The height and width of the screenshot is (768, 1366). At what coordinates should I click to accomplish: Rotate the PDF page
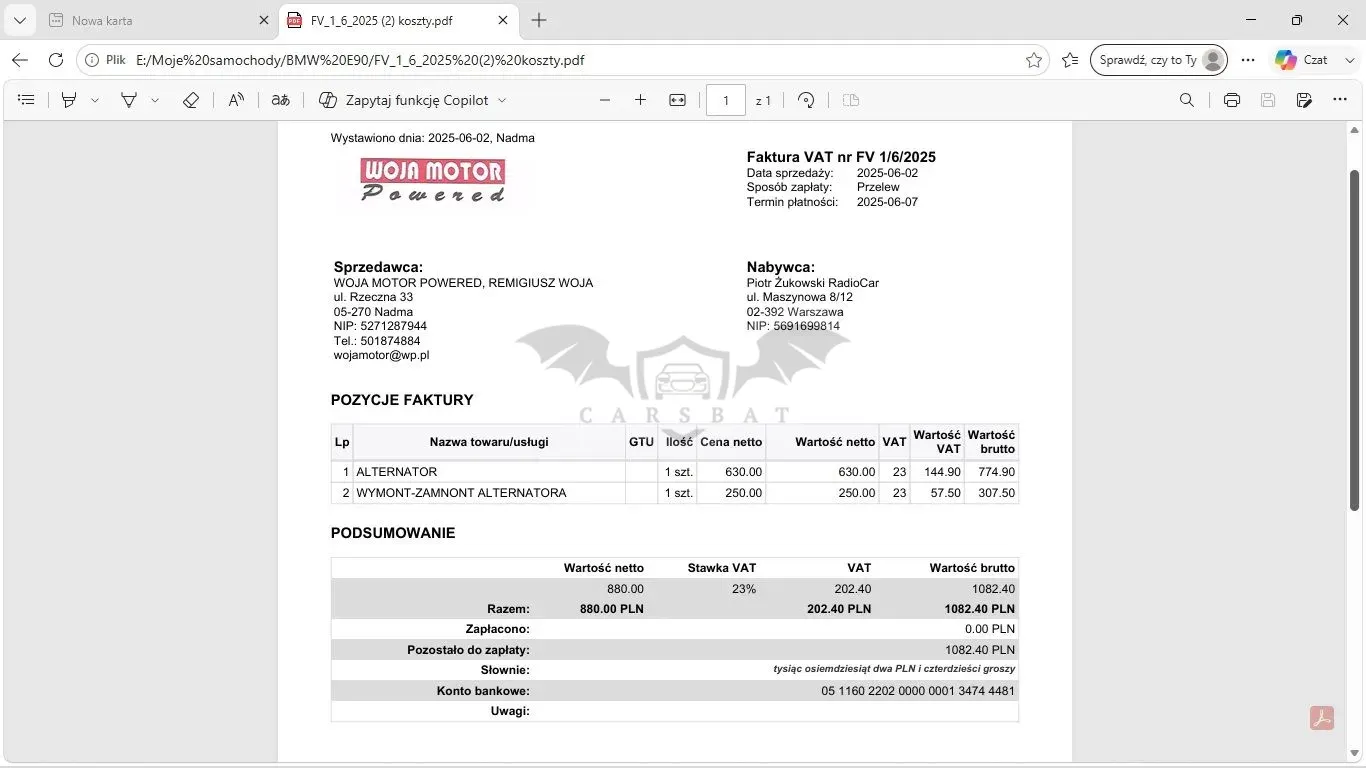[806, 100]
